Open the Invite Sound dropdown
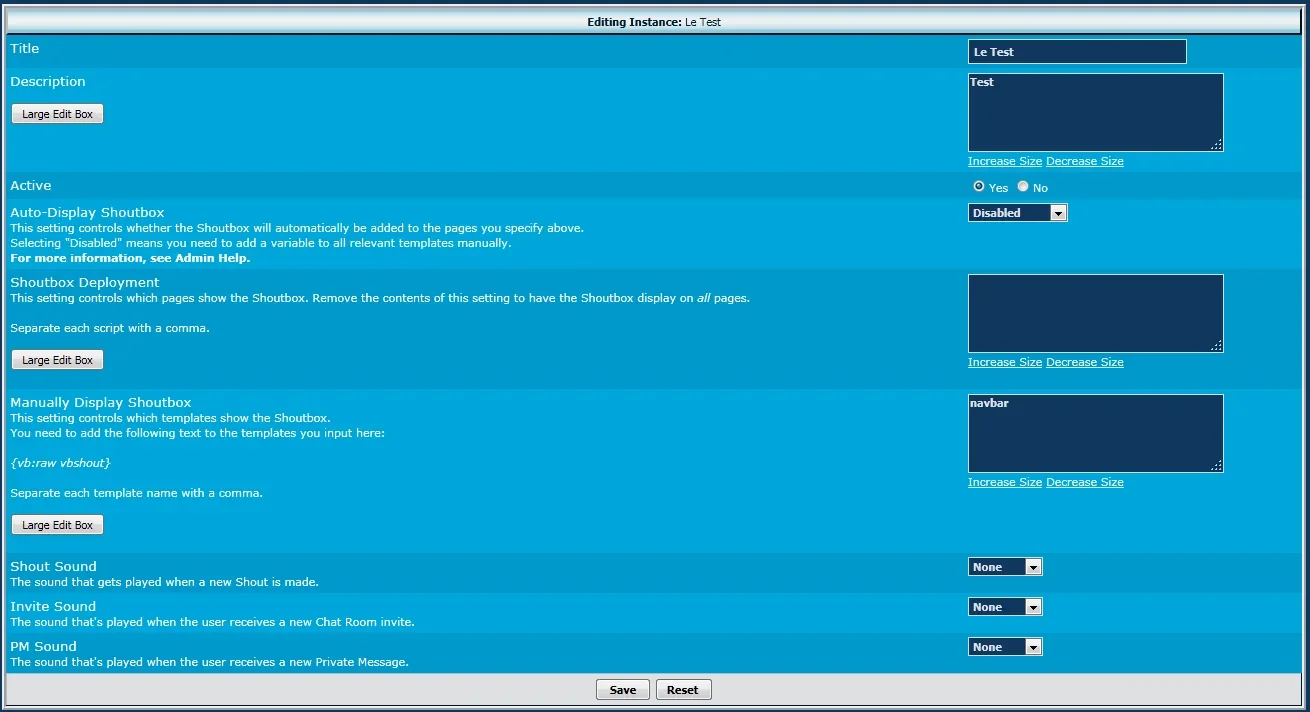This screenshot has width=1310, height=712. point(1005,607)
